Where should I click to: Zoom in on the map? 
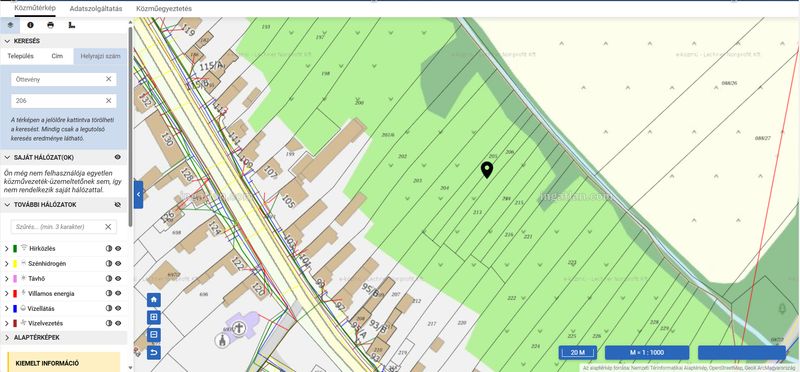click(154, 317)
